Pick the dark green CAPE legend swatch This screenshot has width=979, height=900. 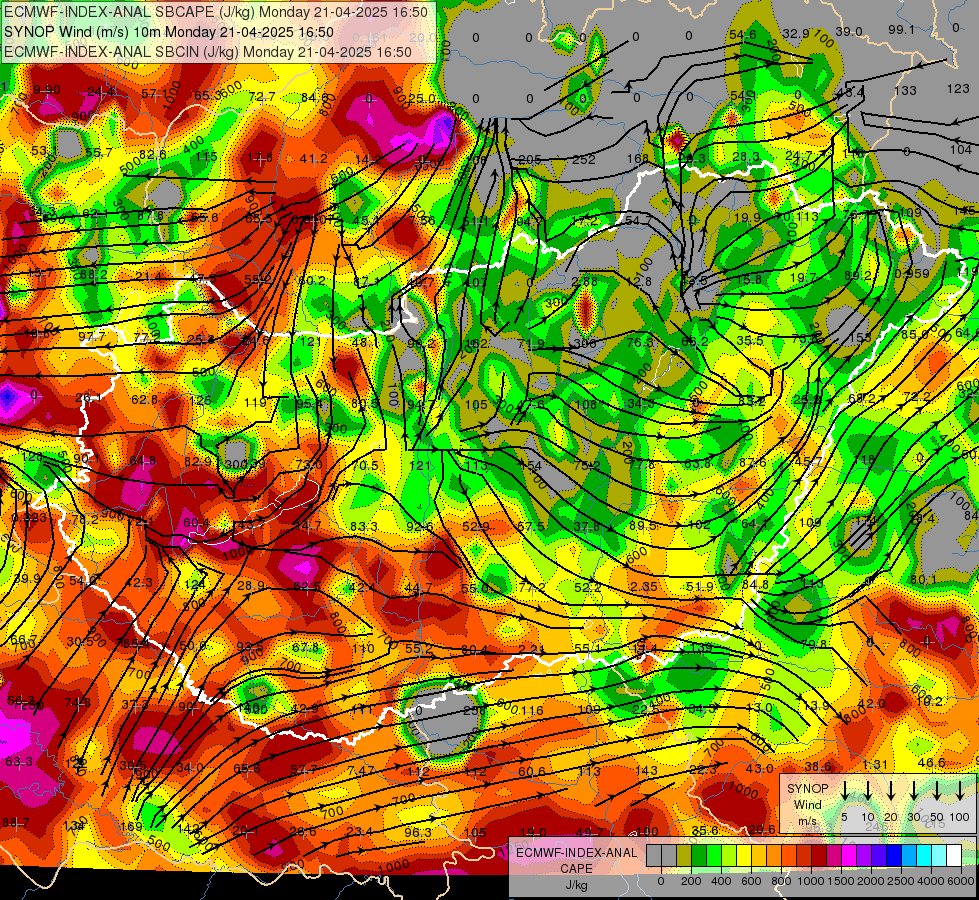(699, 856)
